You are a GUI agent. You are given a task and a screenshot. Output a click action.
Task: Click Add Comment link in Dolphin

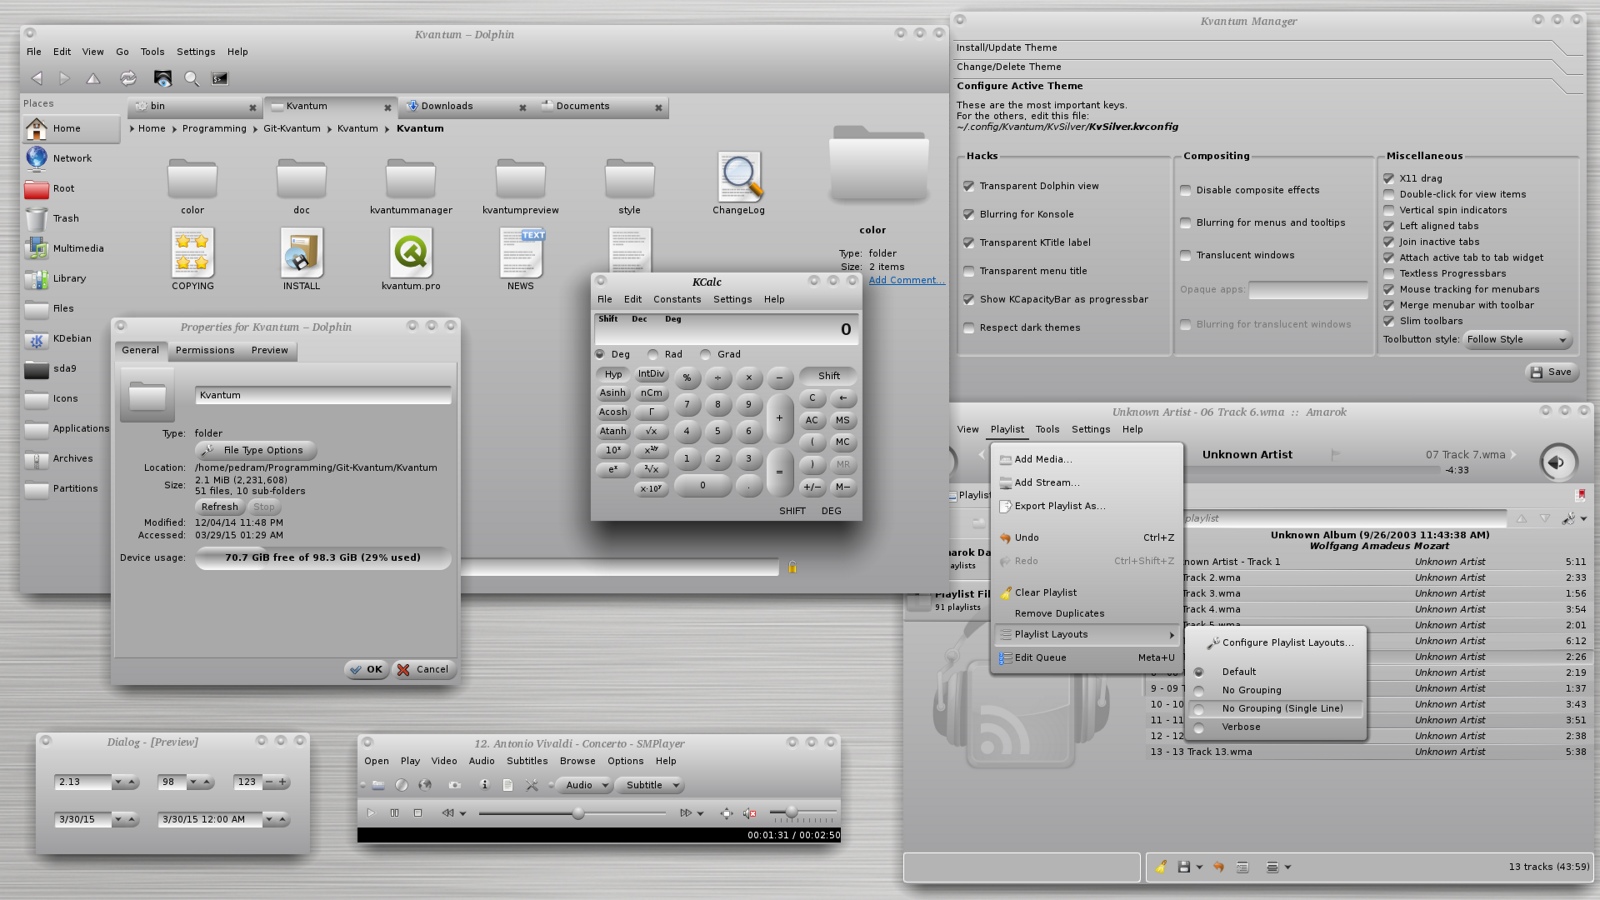[906, 280]
